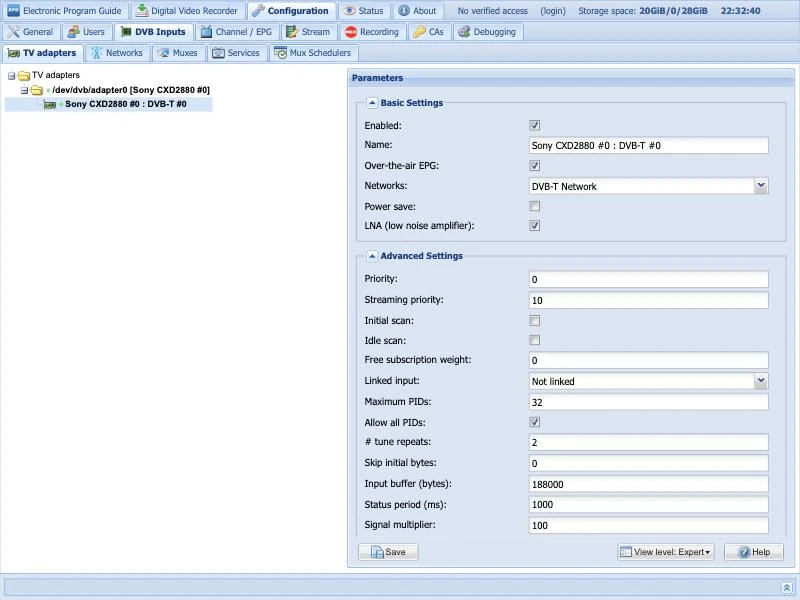Image resolution: width=800 pixels, height=600 pixels.
Task: Click the login link
Action: pos(553,11)
